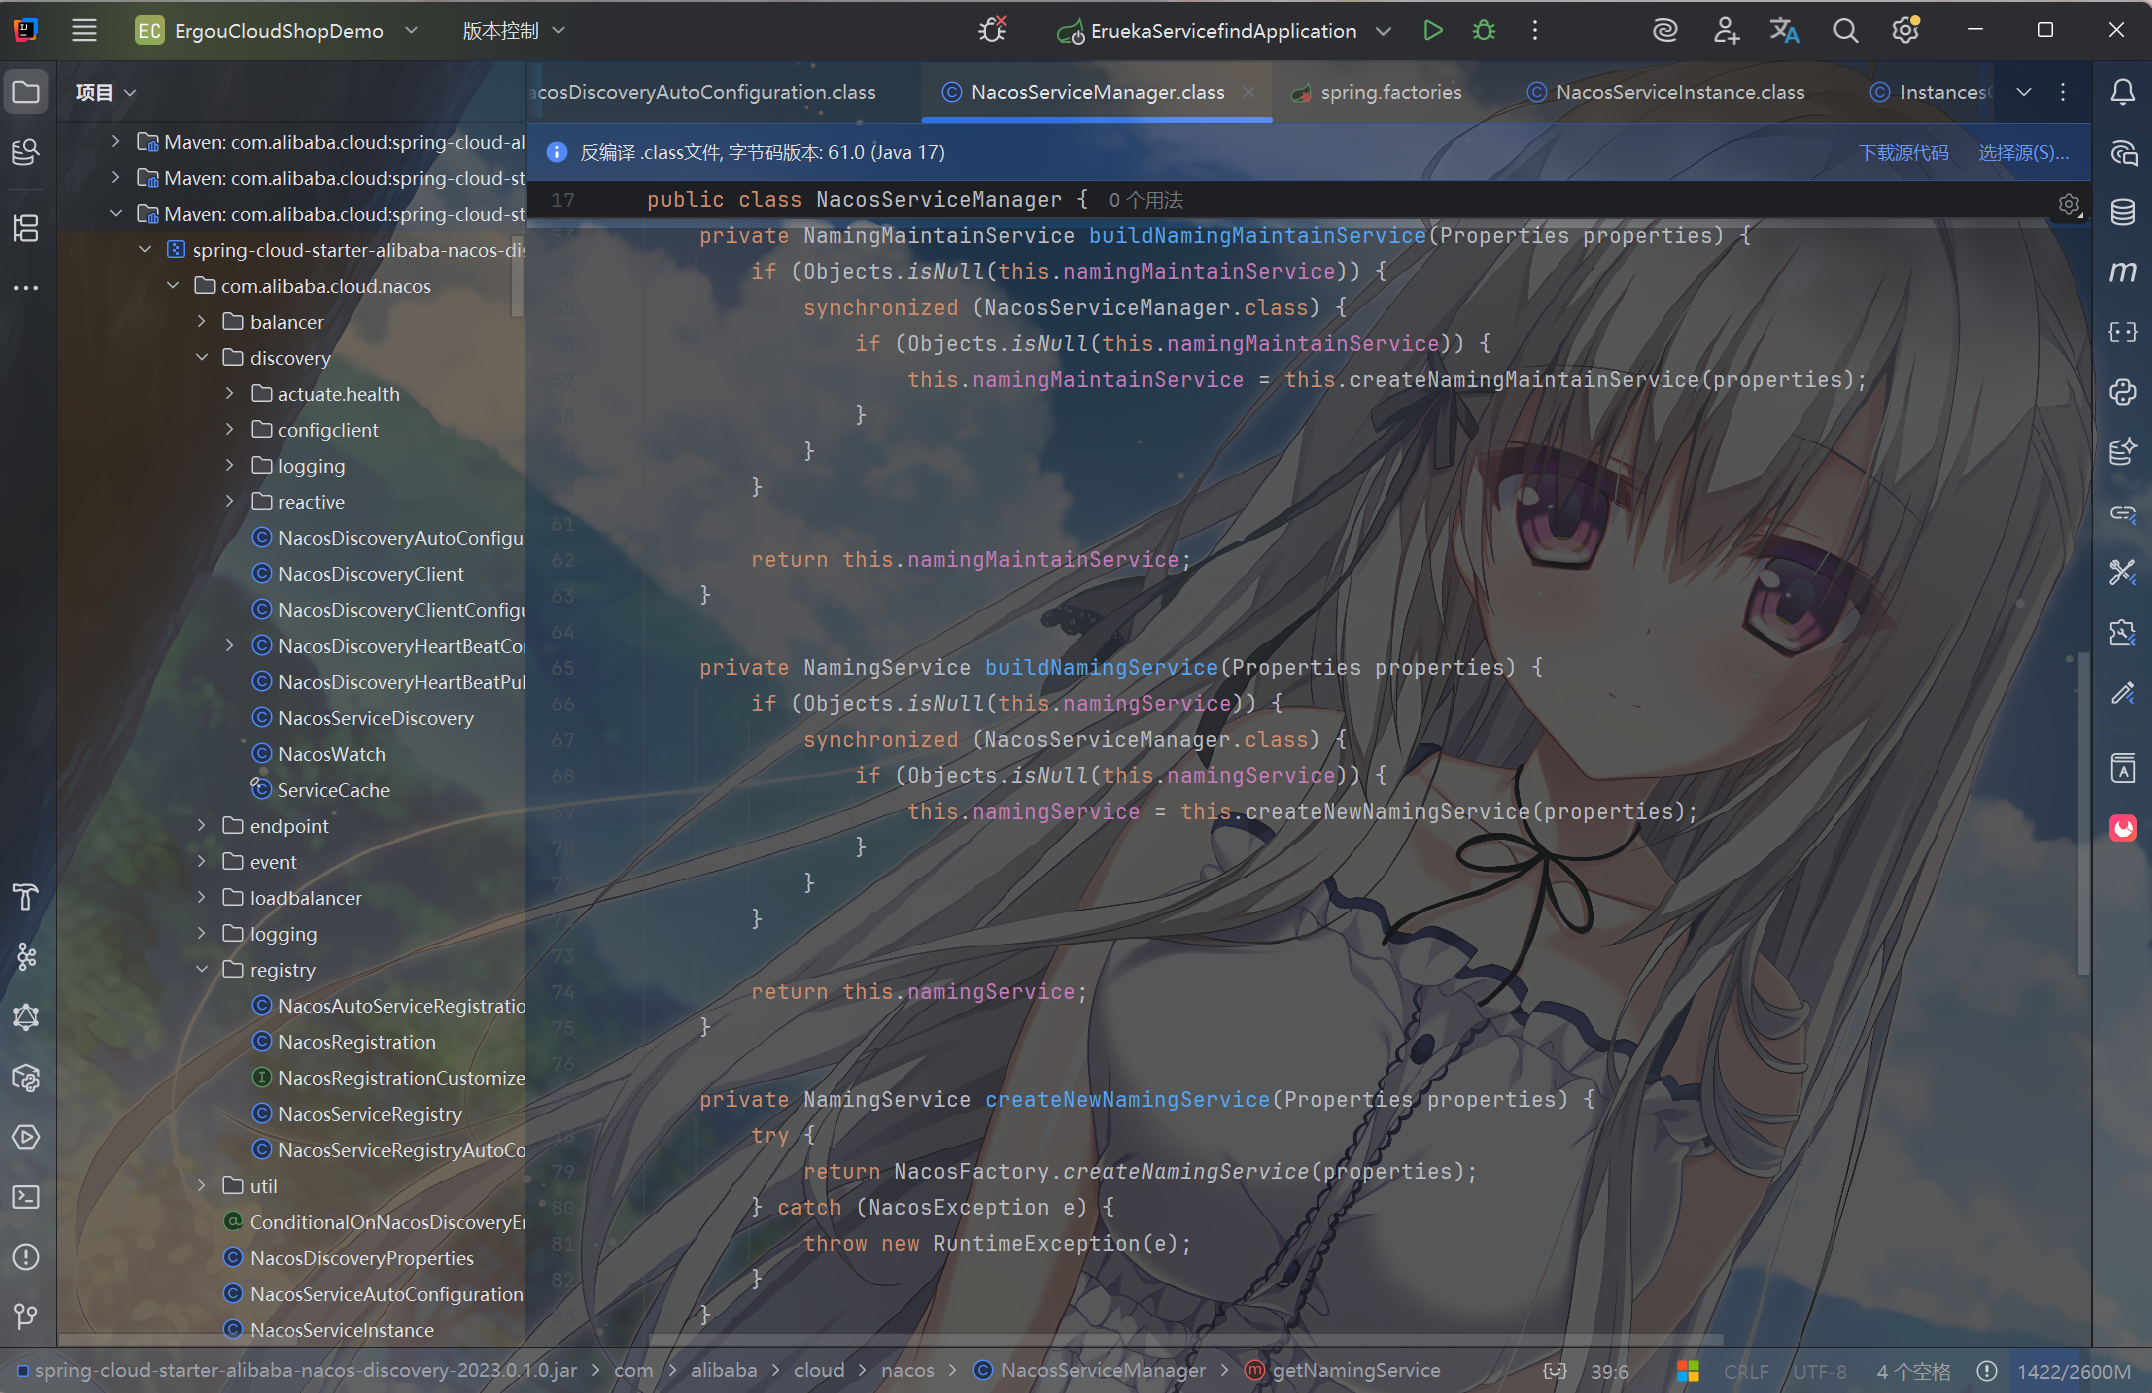Collapse the registry package folder
2152x1393 pixels.
(x=202, y=969)
